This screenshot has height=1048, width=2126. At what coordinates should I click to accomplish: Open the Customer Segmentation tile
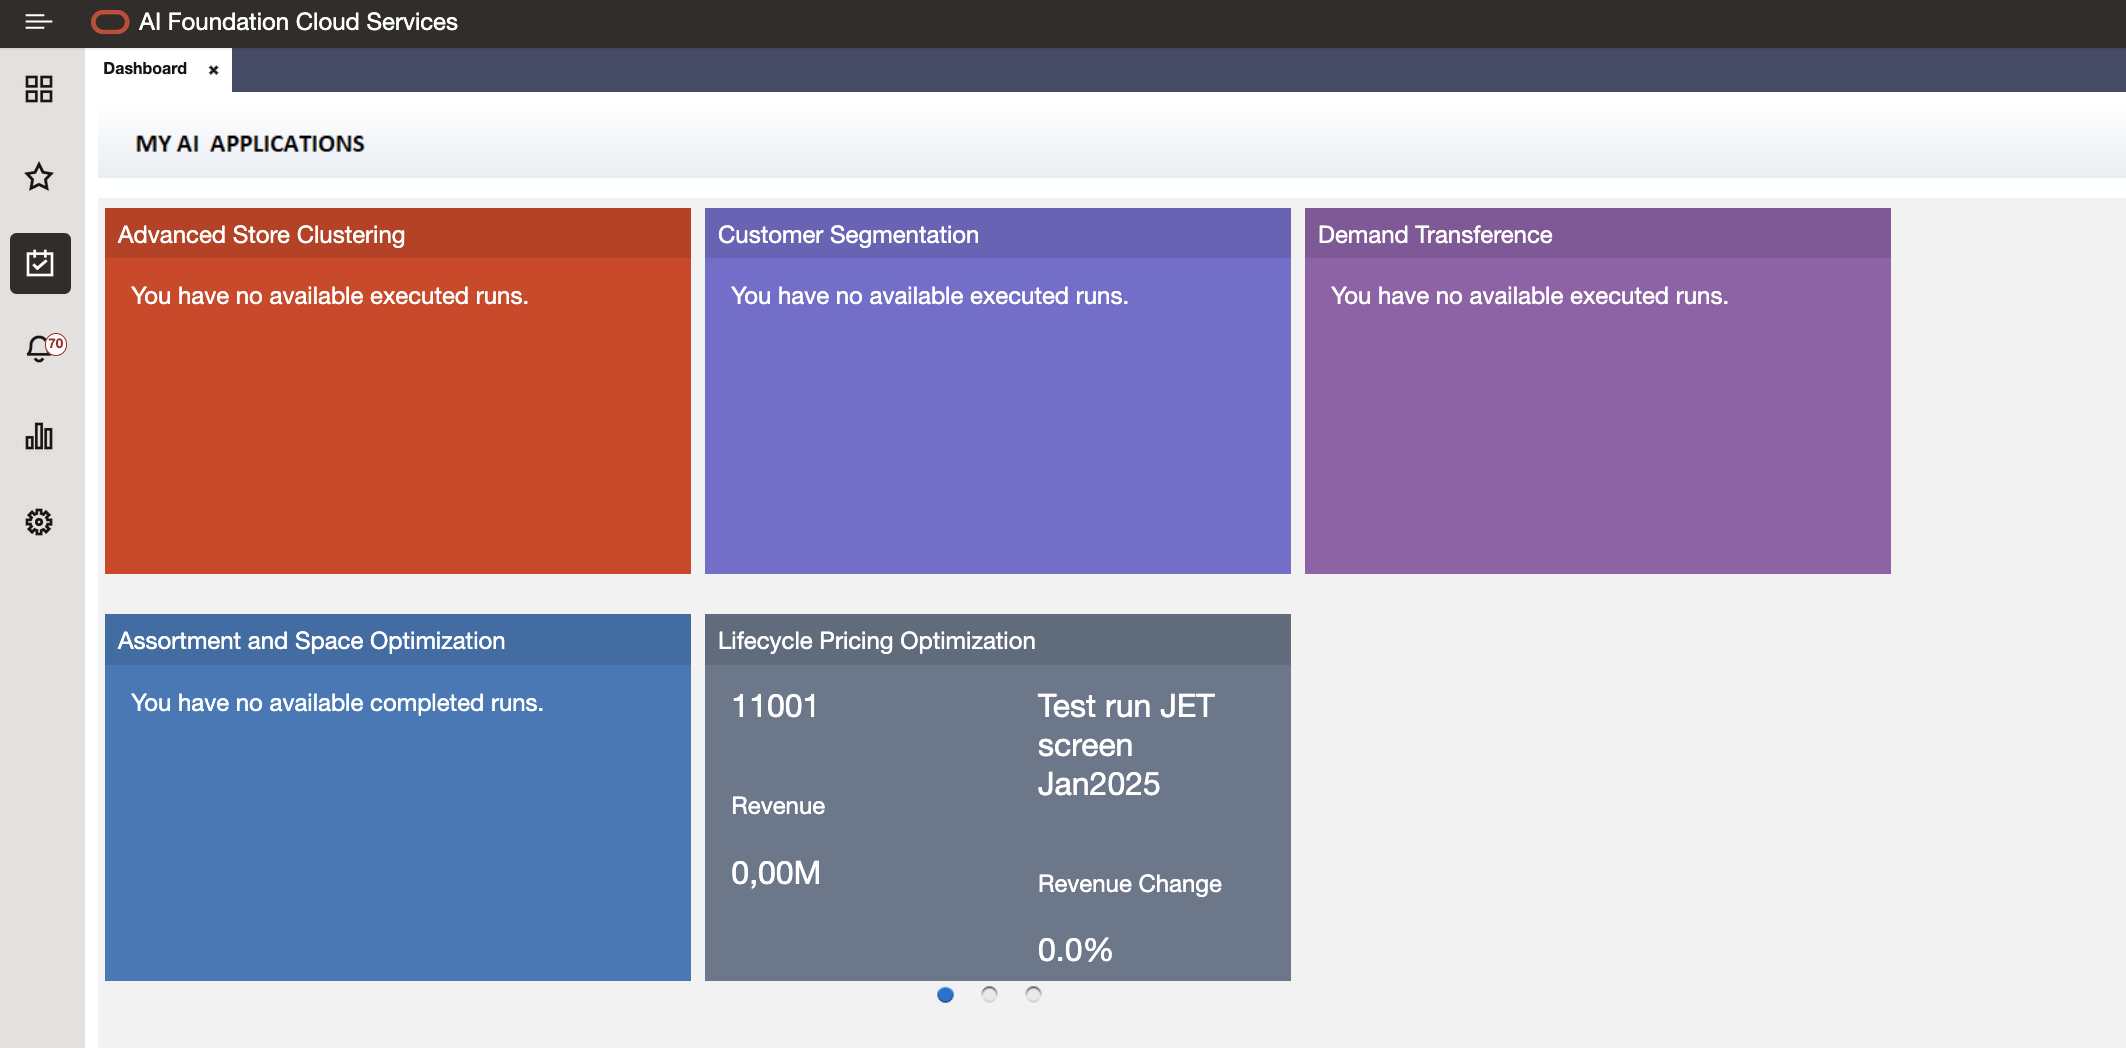(998, 391)
